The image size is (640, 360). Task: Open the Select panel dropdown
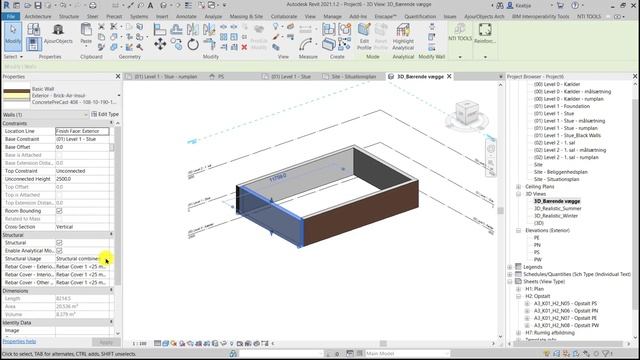(13, 57)
